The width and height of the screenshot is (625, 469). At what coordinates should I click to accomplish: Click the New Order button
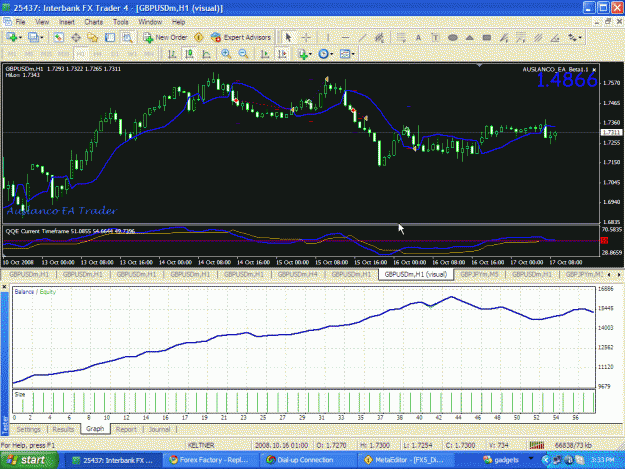click(x=165, y=37)
